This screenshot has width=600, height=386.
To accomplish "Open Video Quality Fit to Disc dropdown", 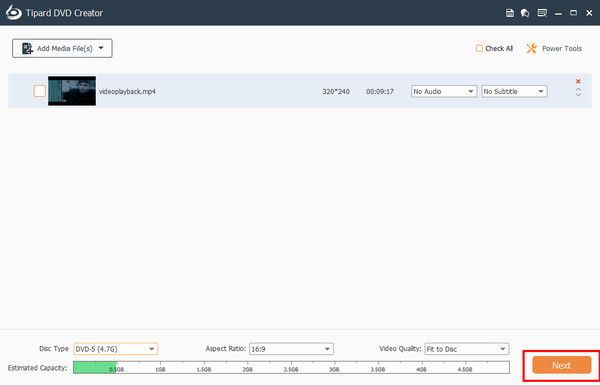I will coord(467,349).
